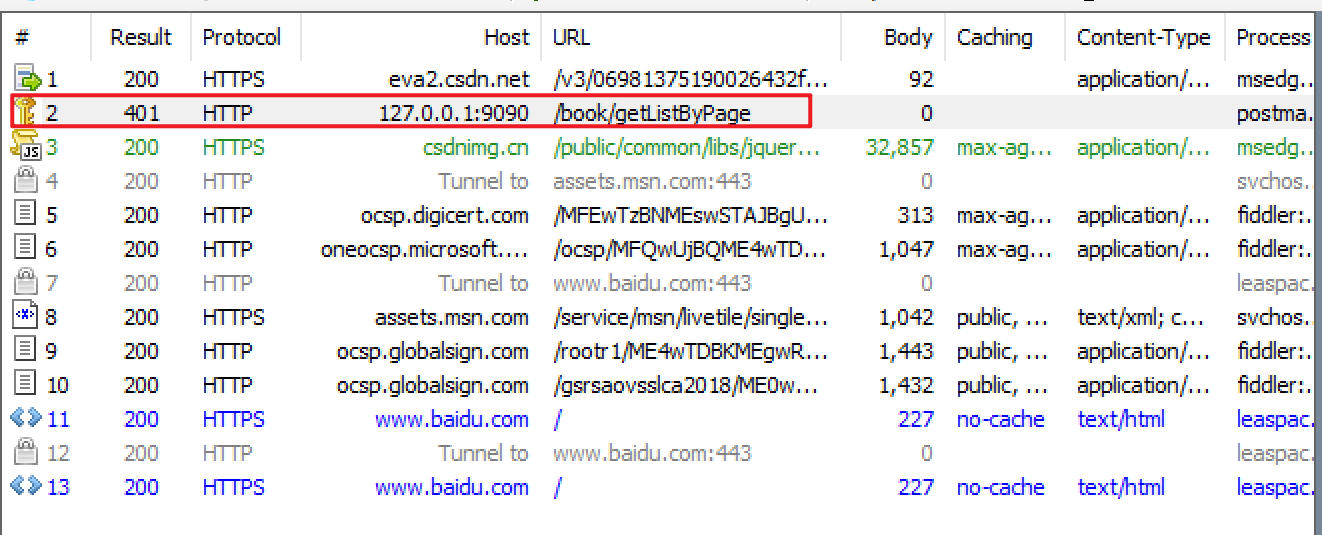Click Tunnel to text in row 12
The image size is (1322, 535).
pyautogui.click(x=483, y=453)
